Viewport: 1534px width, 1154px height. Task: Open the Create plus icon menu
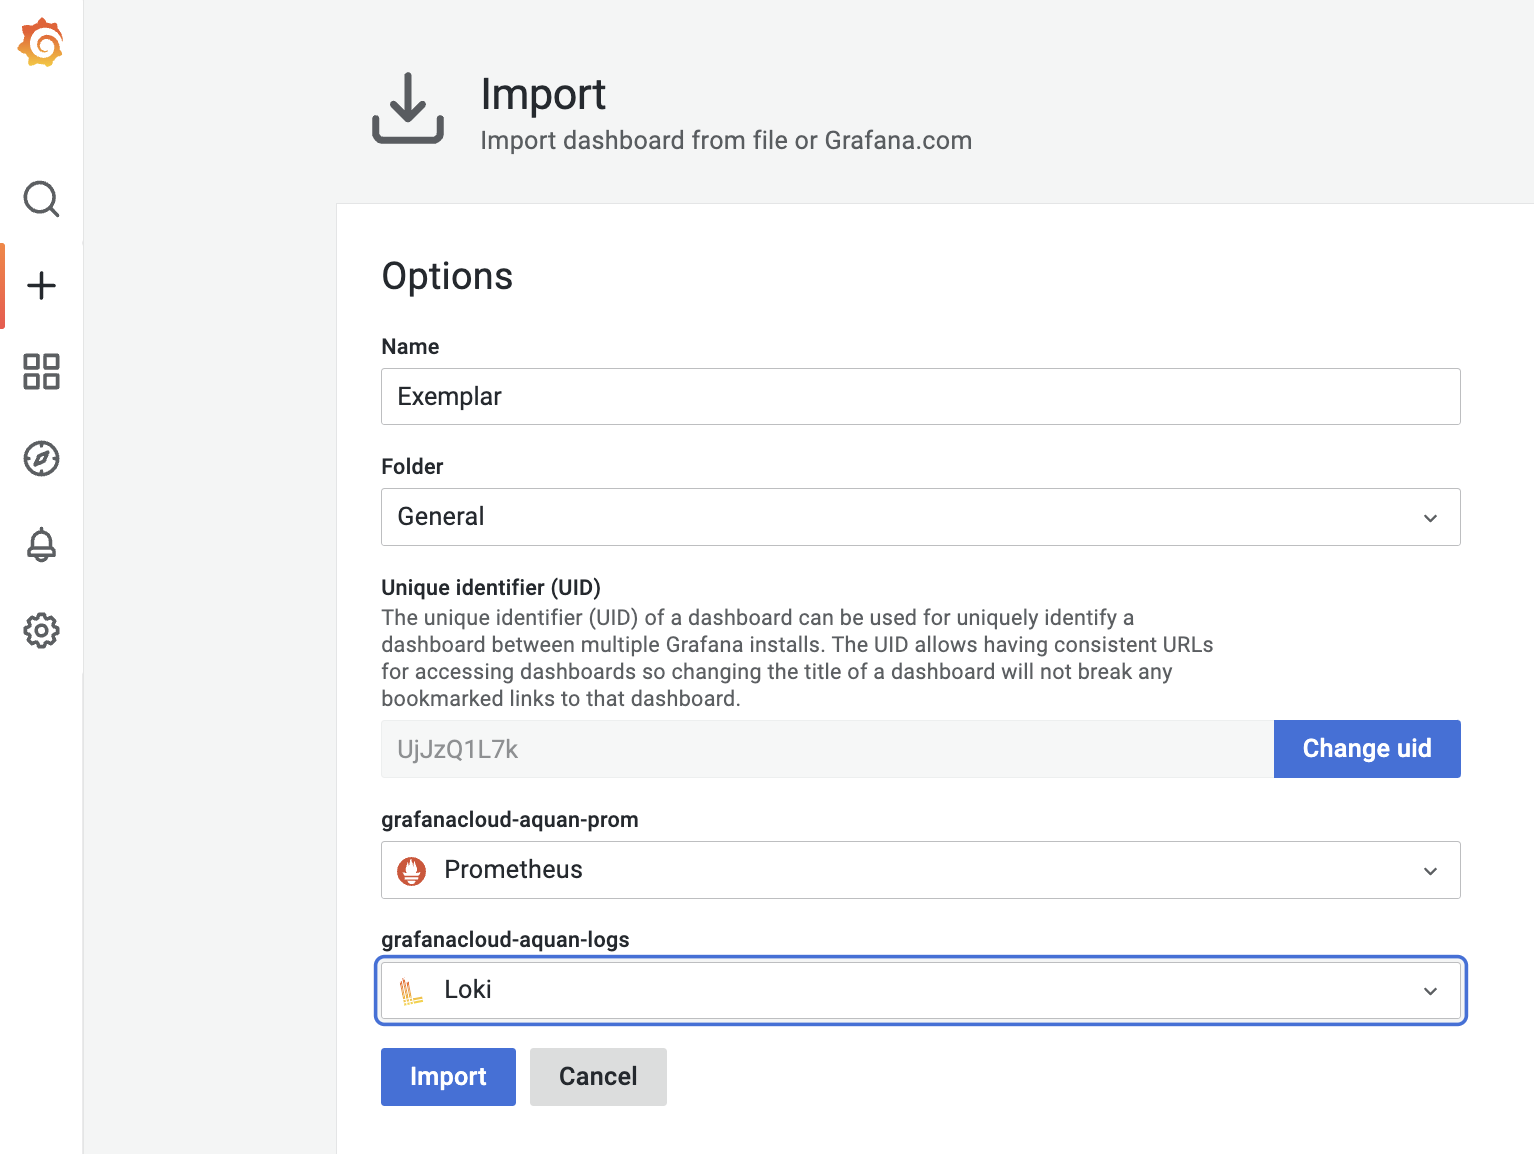[x=41, y=286]
